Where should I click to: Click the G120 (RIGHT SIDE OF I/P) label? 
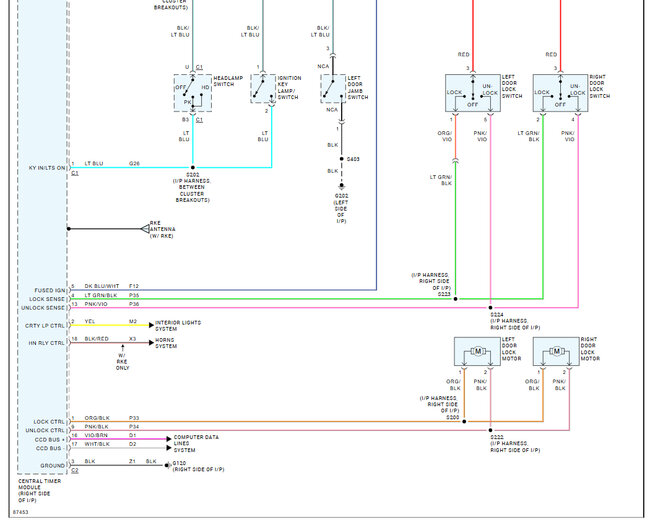tap(198, 466)
